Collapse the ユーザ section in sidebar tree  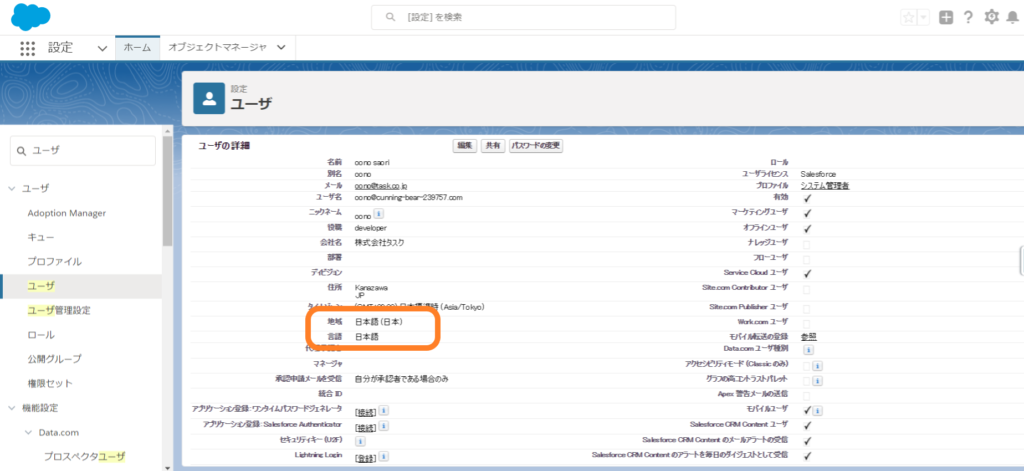(x=12, y=188)
